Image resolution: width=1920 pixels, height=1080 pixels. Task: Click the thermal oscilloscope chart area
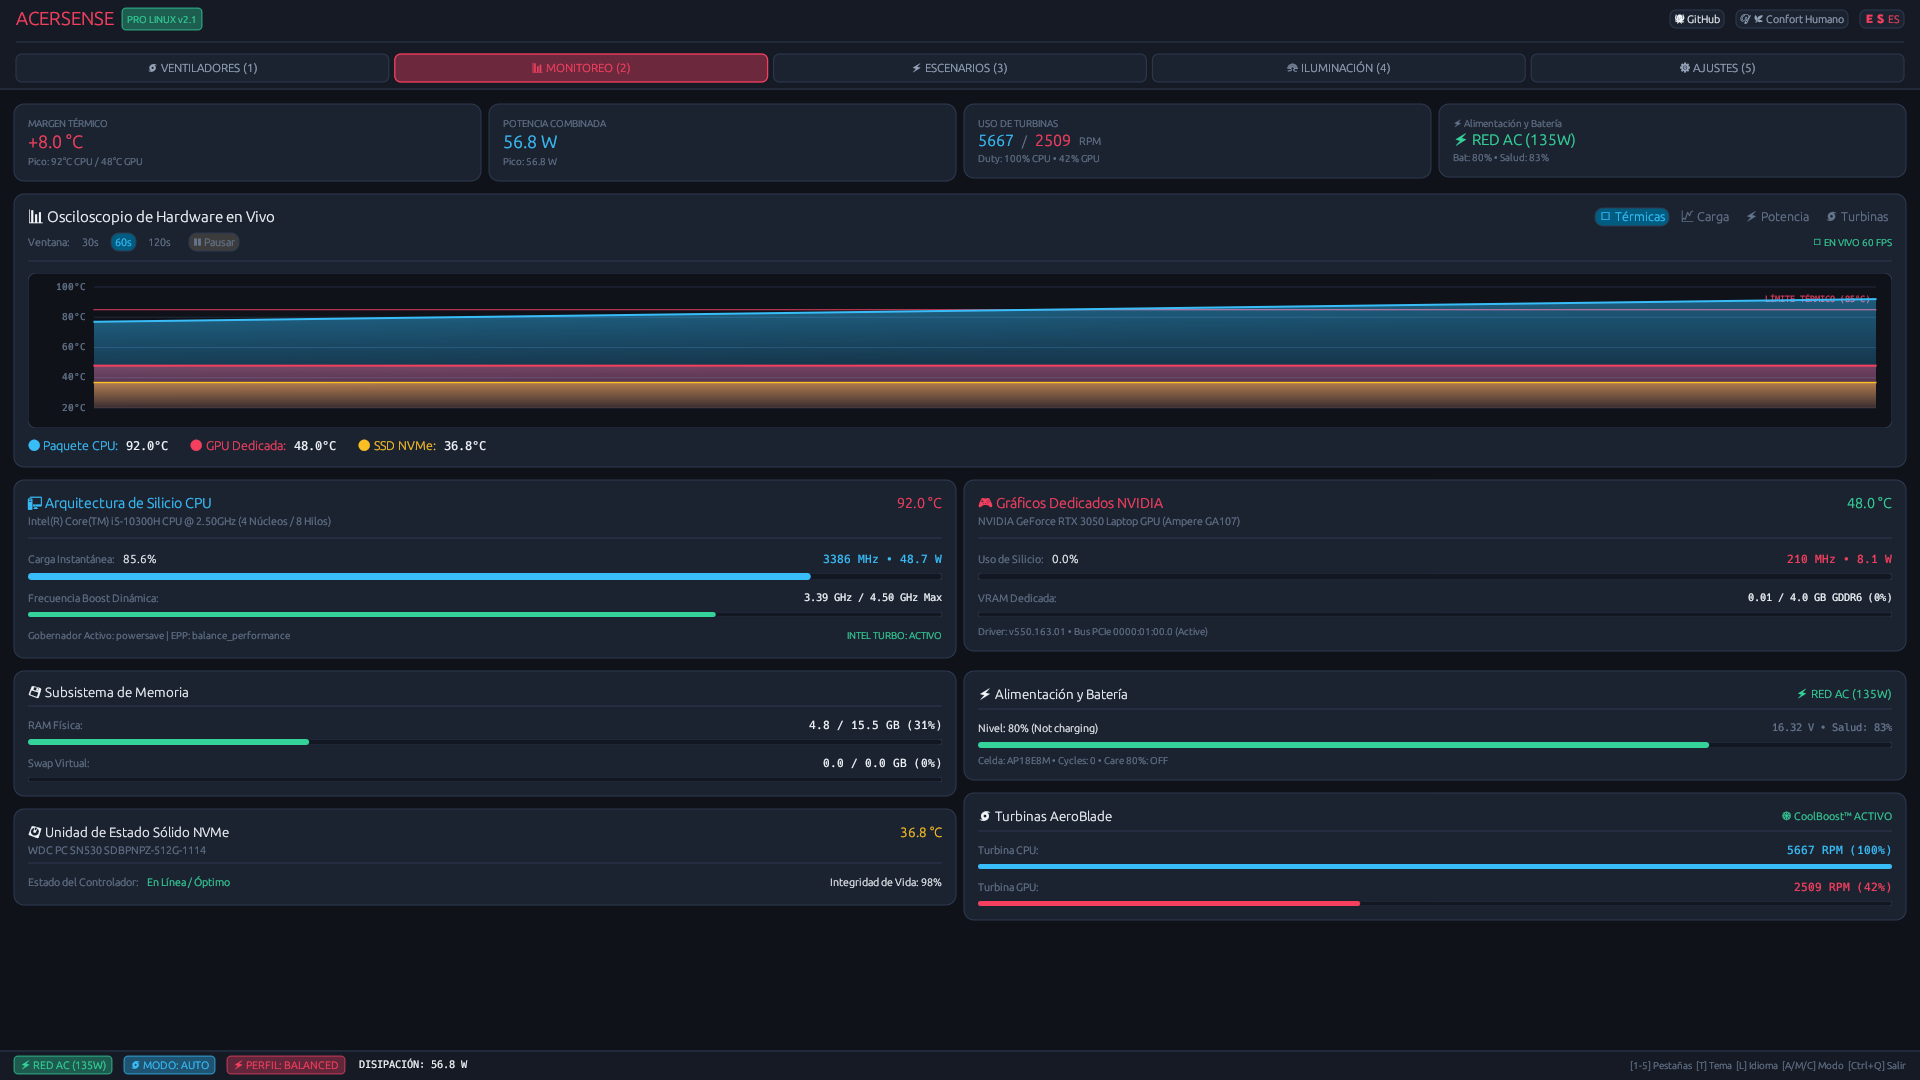tap(960, 350)
